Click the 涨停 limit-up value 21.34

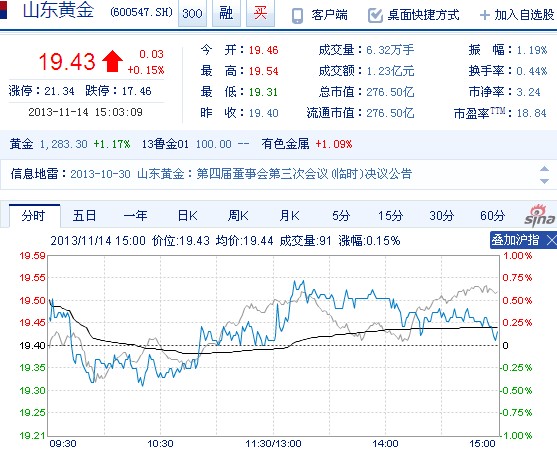point(59,91)
